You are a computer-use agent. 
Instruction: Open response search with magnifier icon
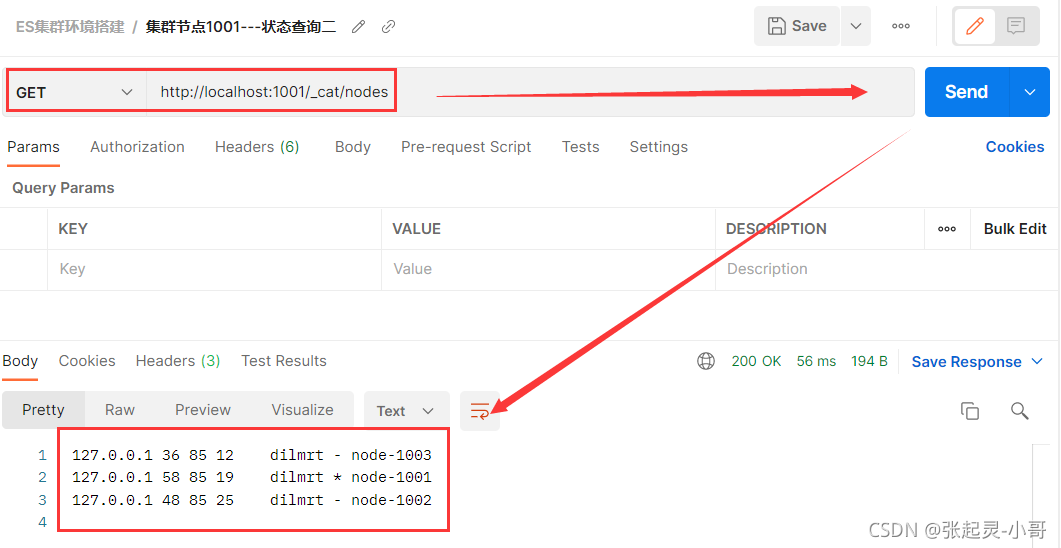[1019, 411]
